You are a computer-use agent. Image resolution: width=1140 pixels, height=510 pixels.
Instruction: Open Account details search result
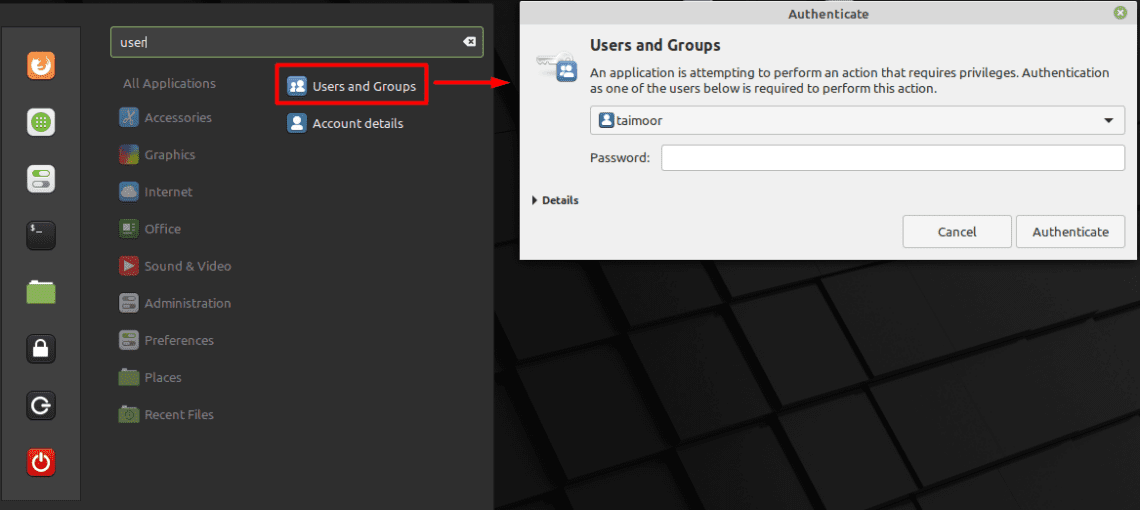pyautogui.click(x=346, y=124)
